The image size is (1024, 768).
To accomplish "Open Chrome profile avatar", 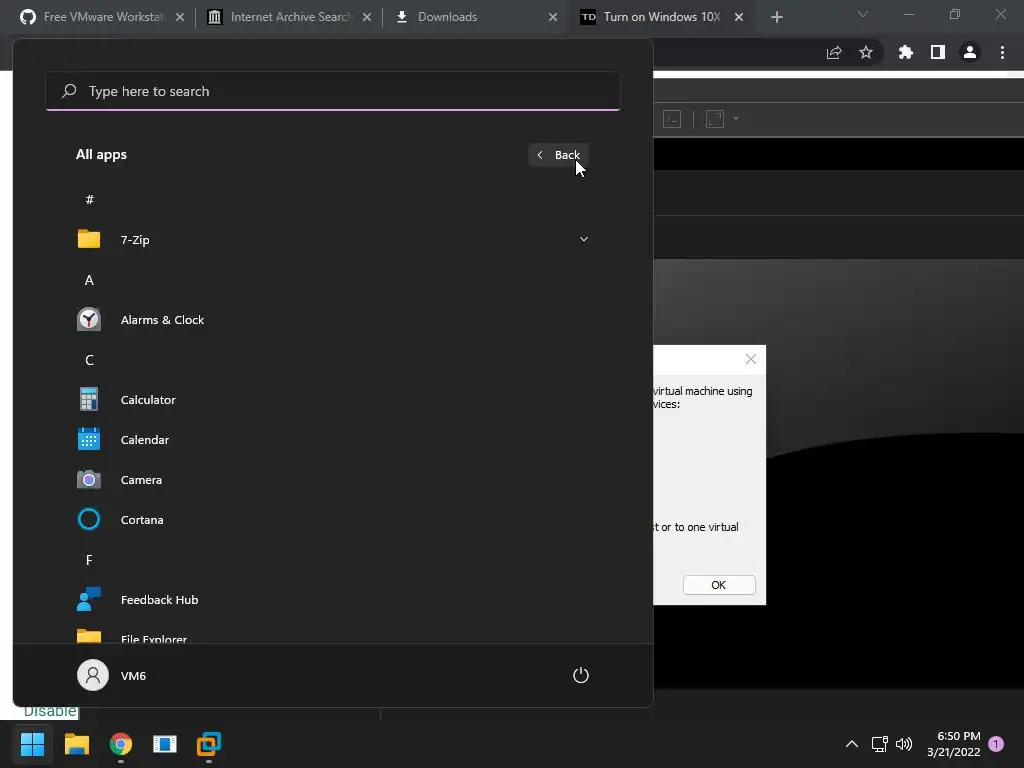I will click(x=970, y=52).
